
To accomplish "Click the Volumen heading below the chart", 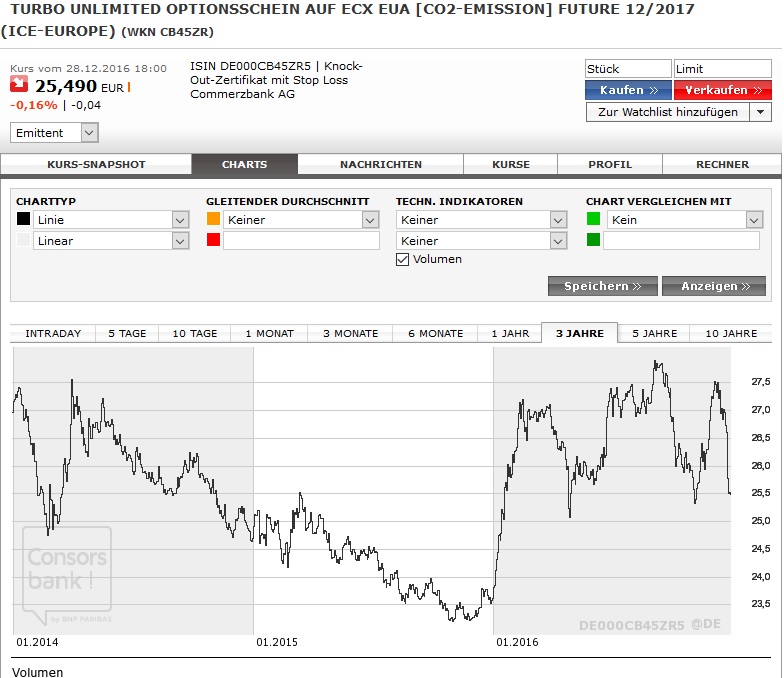I will tap(38, 672).
